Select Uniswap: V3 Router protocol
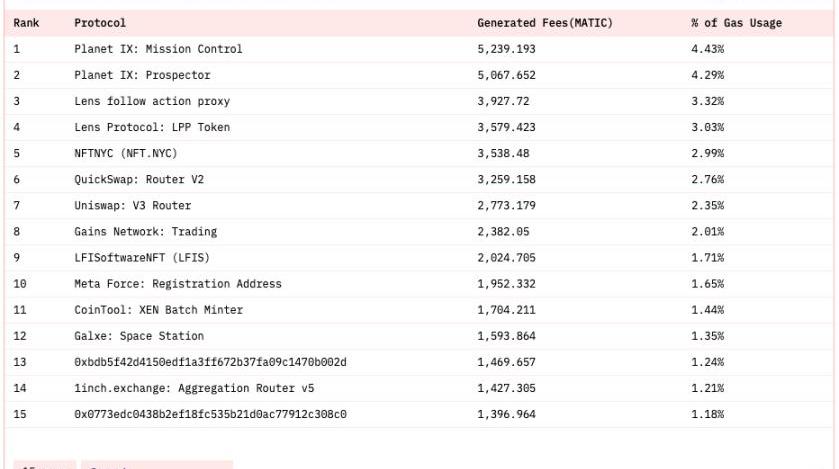Viewport: 839px width, 469px height. tap(132, 205)
